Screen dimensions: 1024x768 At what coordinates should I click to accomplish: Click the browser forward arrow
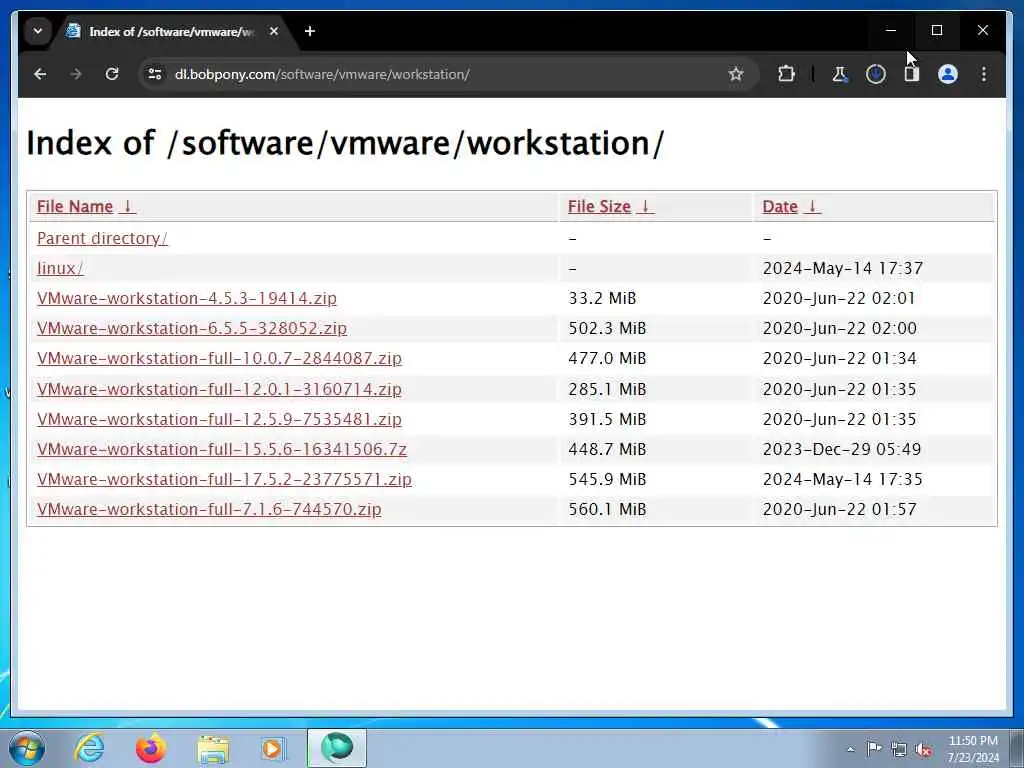[x=76, y=74]
